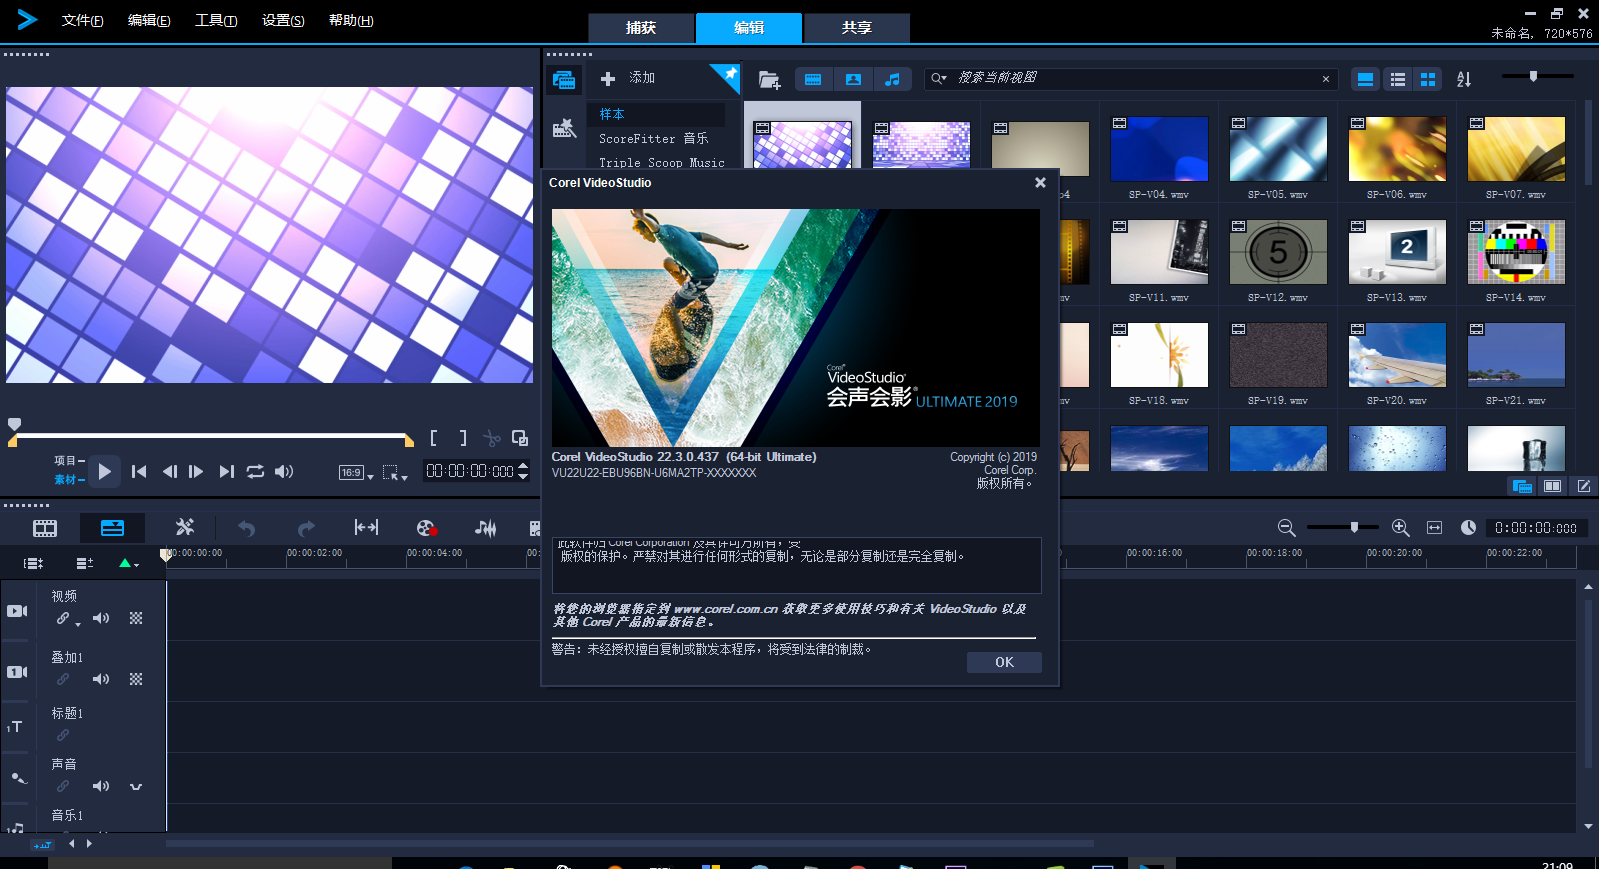Enlarge preview window icon beside scissors
Image resolution: width=1599 pixels, height=869 pixels.
520,438
